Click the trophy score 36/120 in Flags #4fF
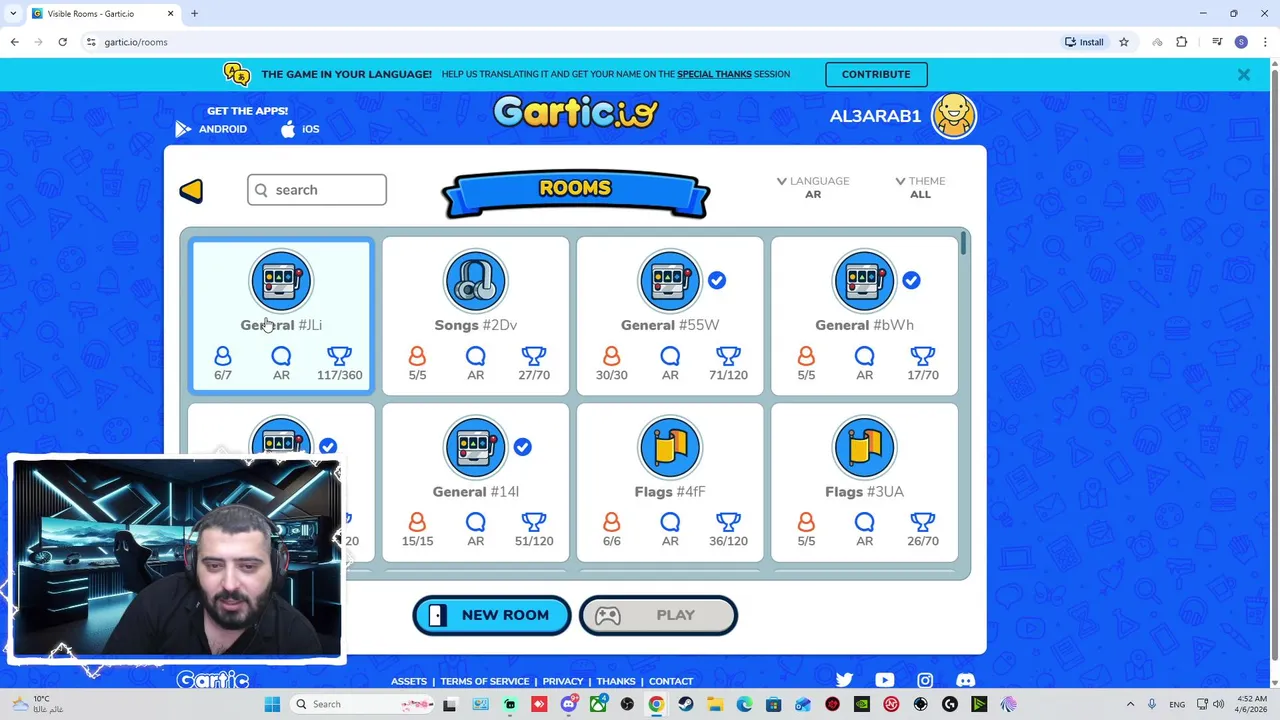The width and height of the screenshot is (1280, 720). pyautogui.click(x=728, y=541)
